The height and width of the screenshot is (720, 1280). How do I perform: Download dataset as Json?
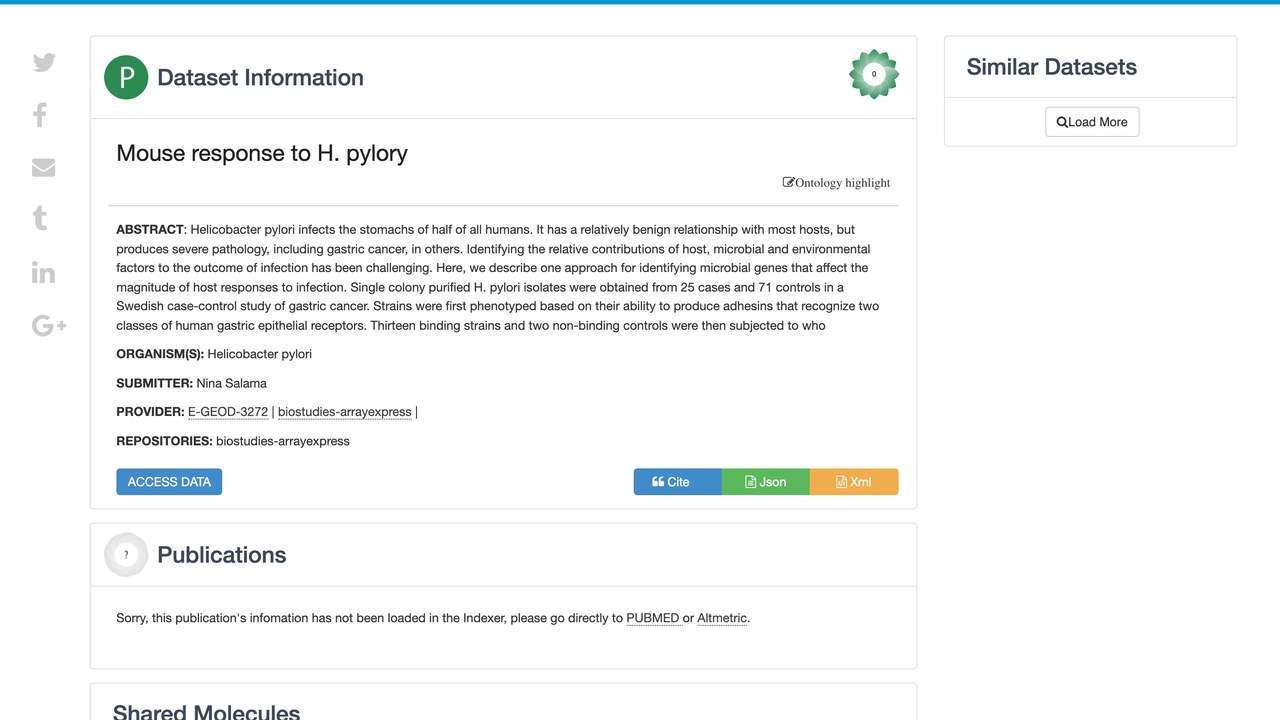click(765, 482)
